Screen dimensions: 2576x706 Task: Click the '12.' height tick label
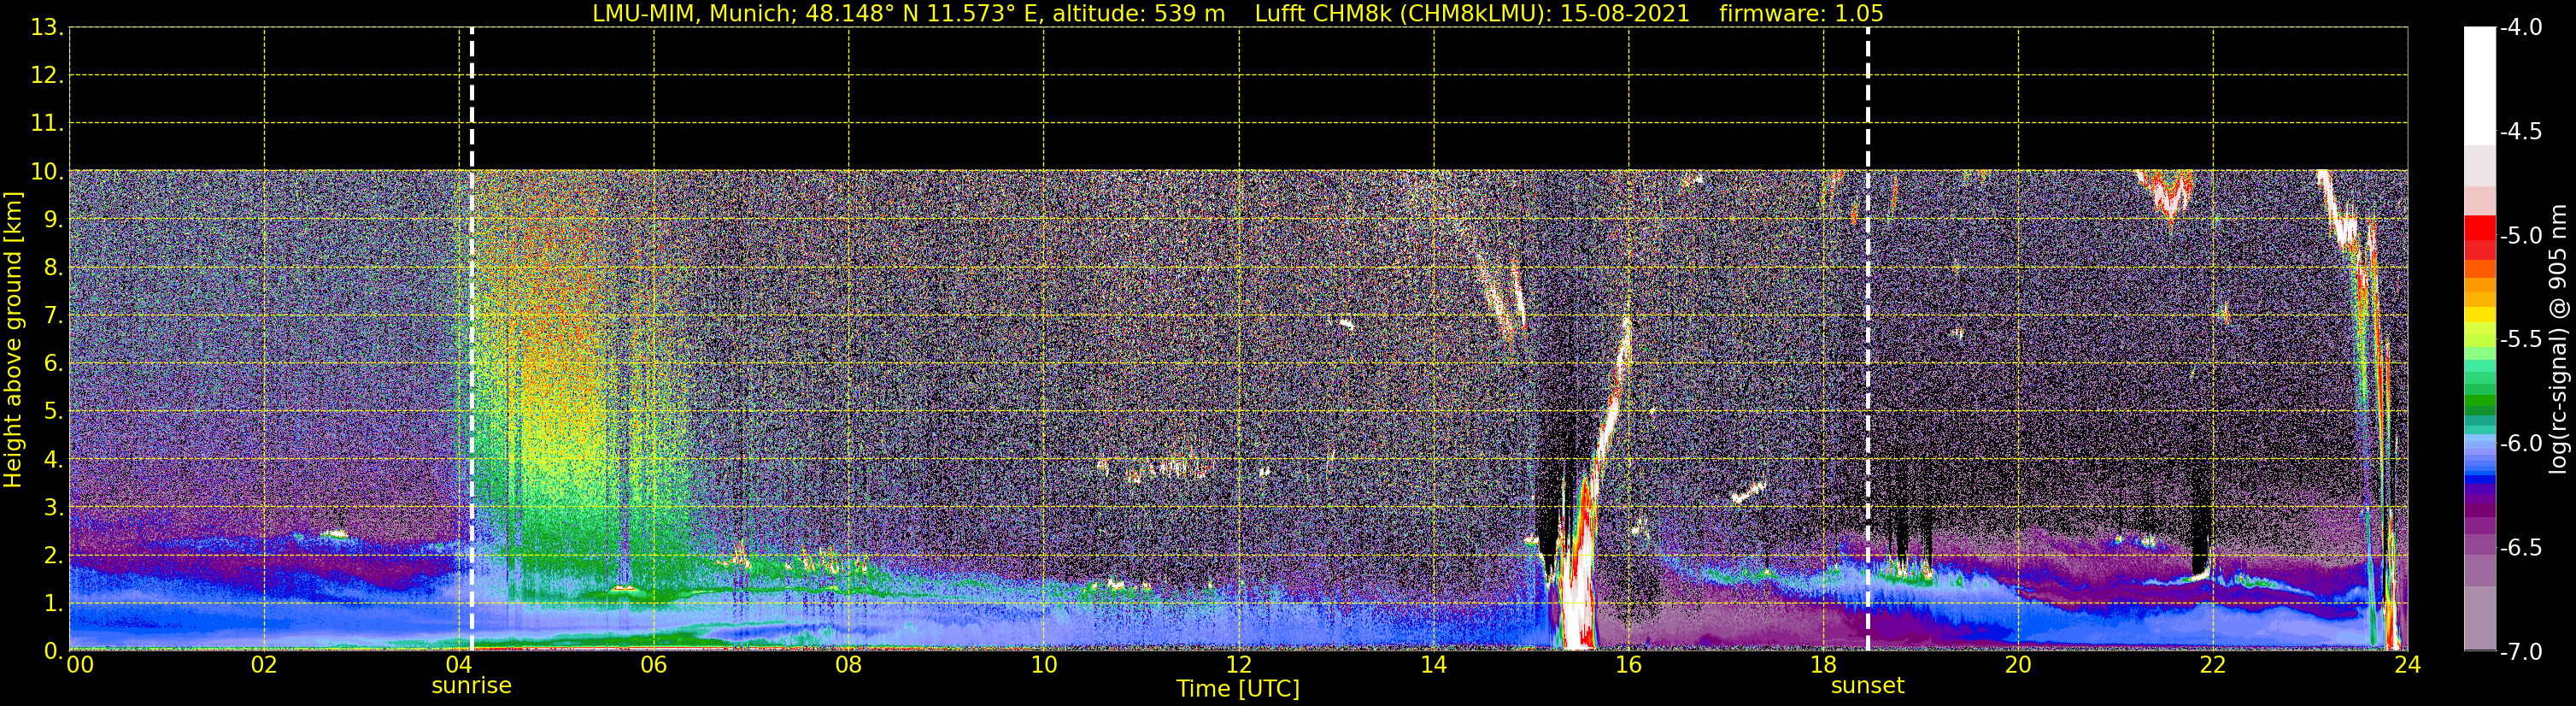click(x=47, y=76)
